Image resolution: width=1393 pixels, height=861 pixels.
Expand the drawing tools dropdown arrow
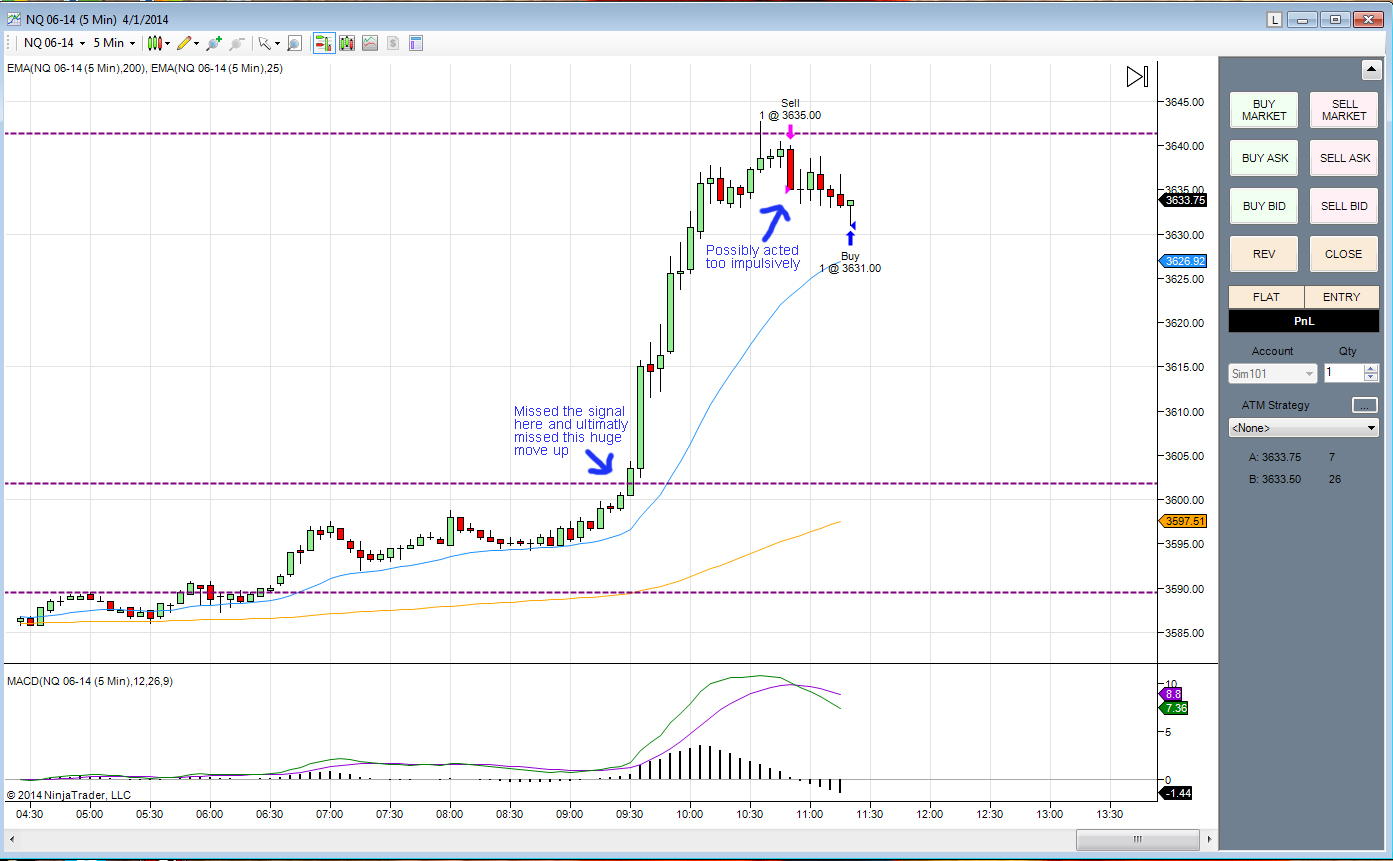[x=197, y=44]
